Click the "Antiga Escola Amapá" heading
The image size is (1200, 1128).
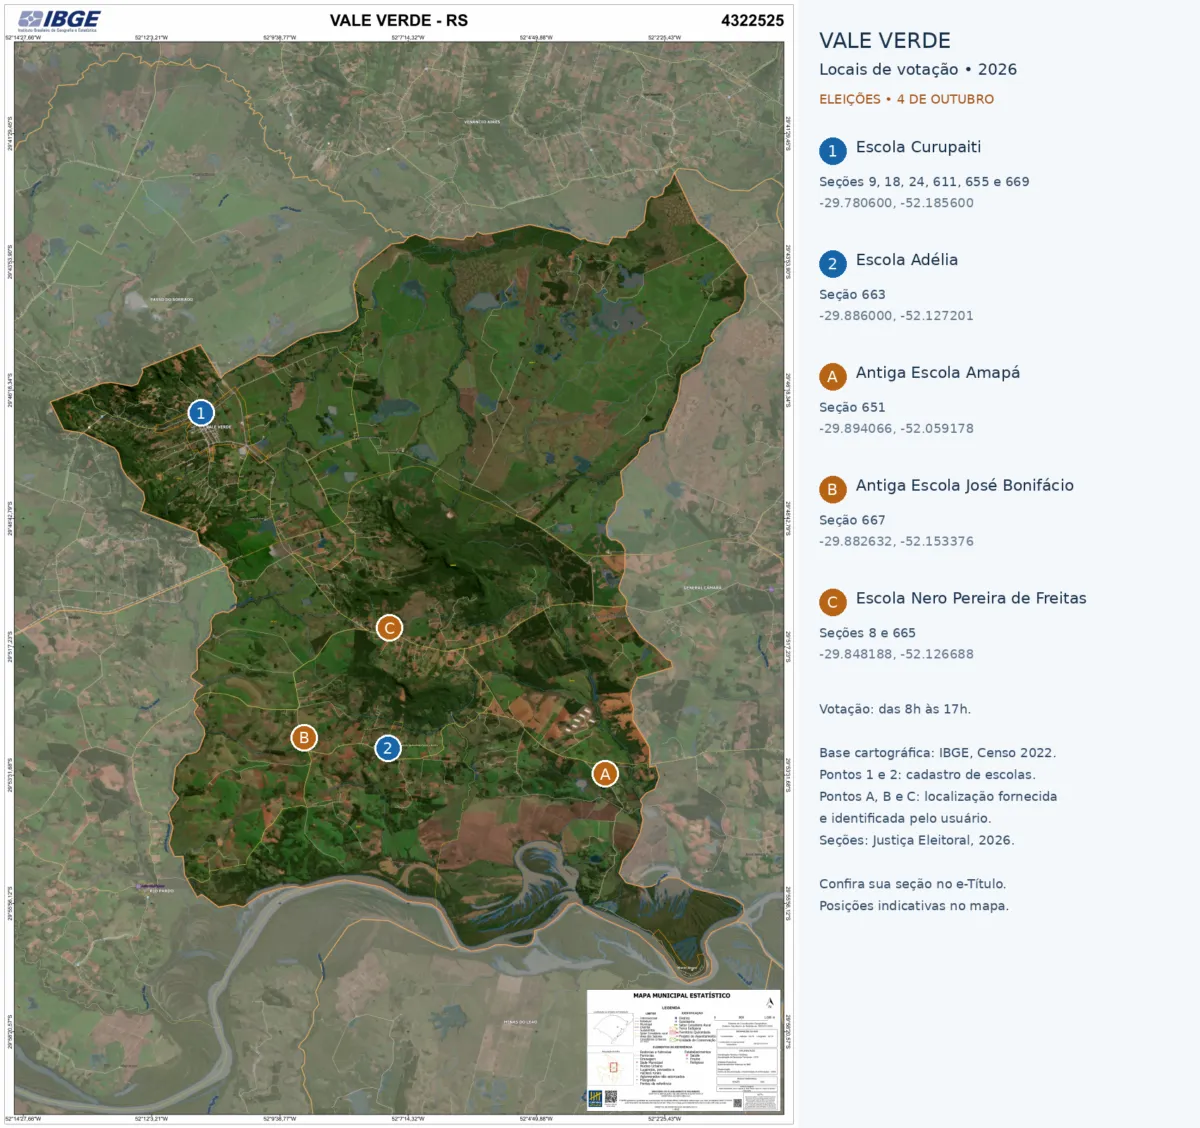[938, 373]
